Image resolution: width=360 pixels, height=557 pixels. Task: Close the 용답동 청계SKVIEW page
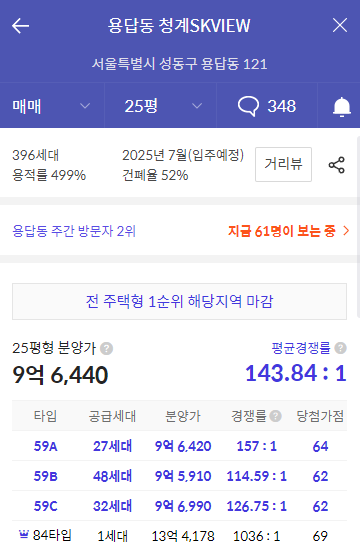click(x=340, y=26)
